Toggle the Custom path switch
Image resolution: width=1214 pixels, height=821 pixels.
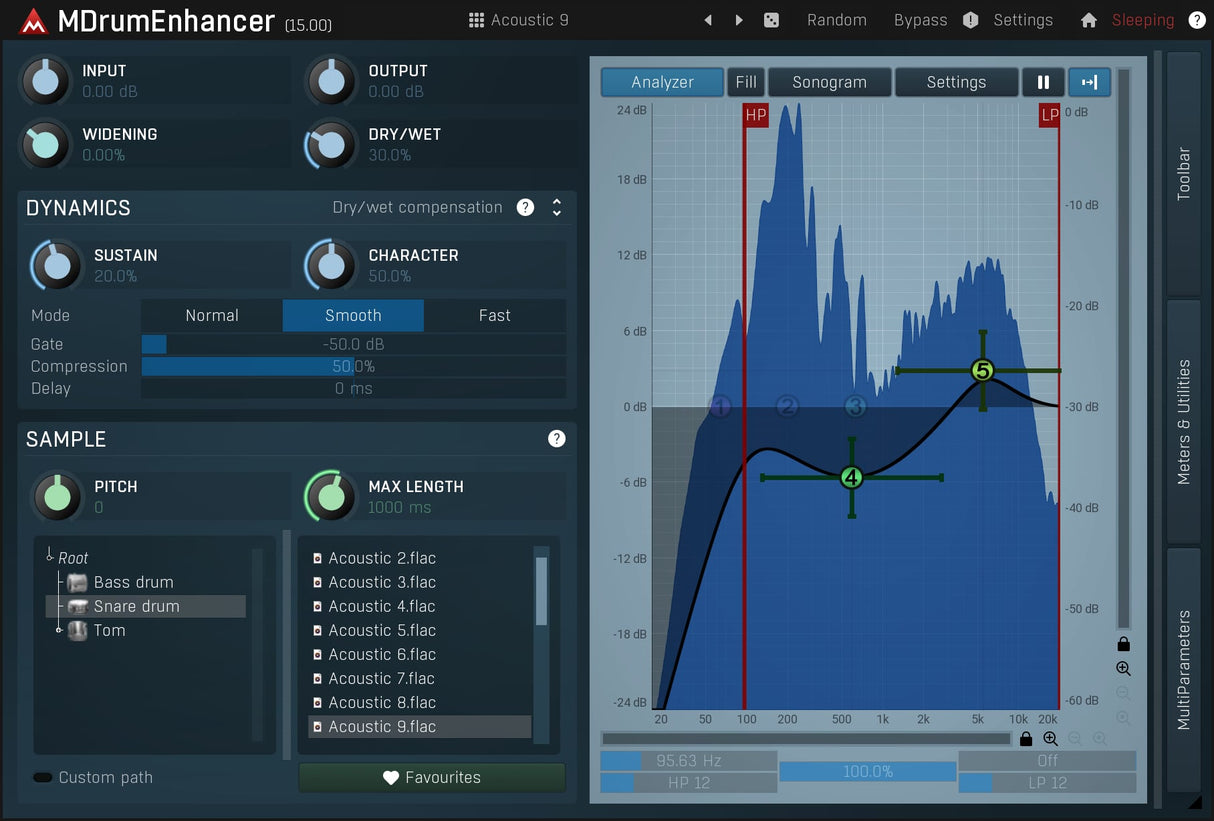point(43,778)
